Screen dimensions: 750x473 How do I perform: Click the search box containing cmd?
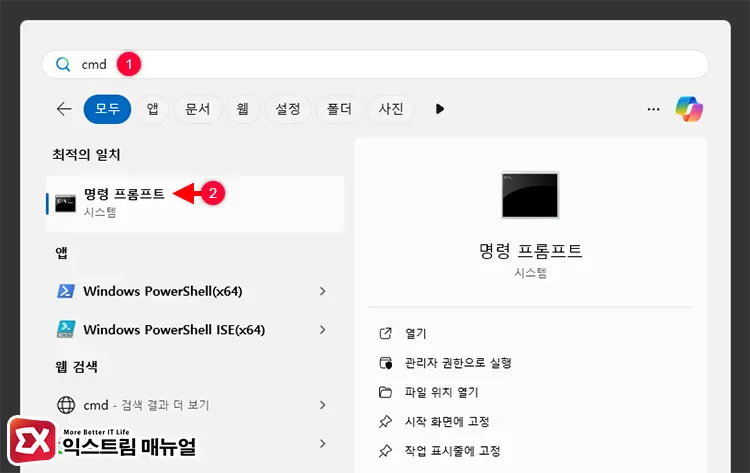375,64
